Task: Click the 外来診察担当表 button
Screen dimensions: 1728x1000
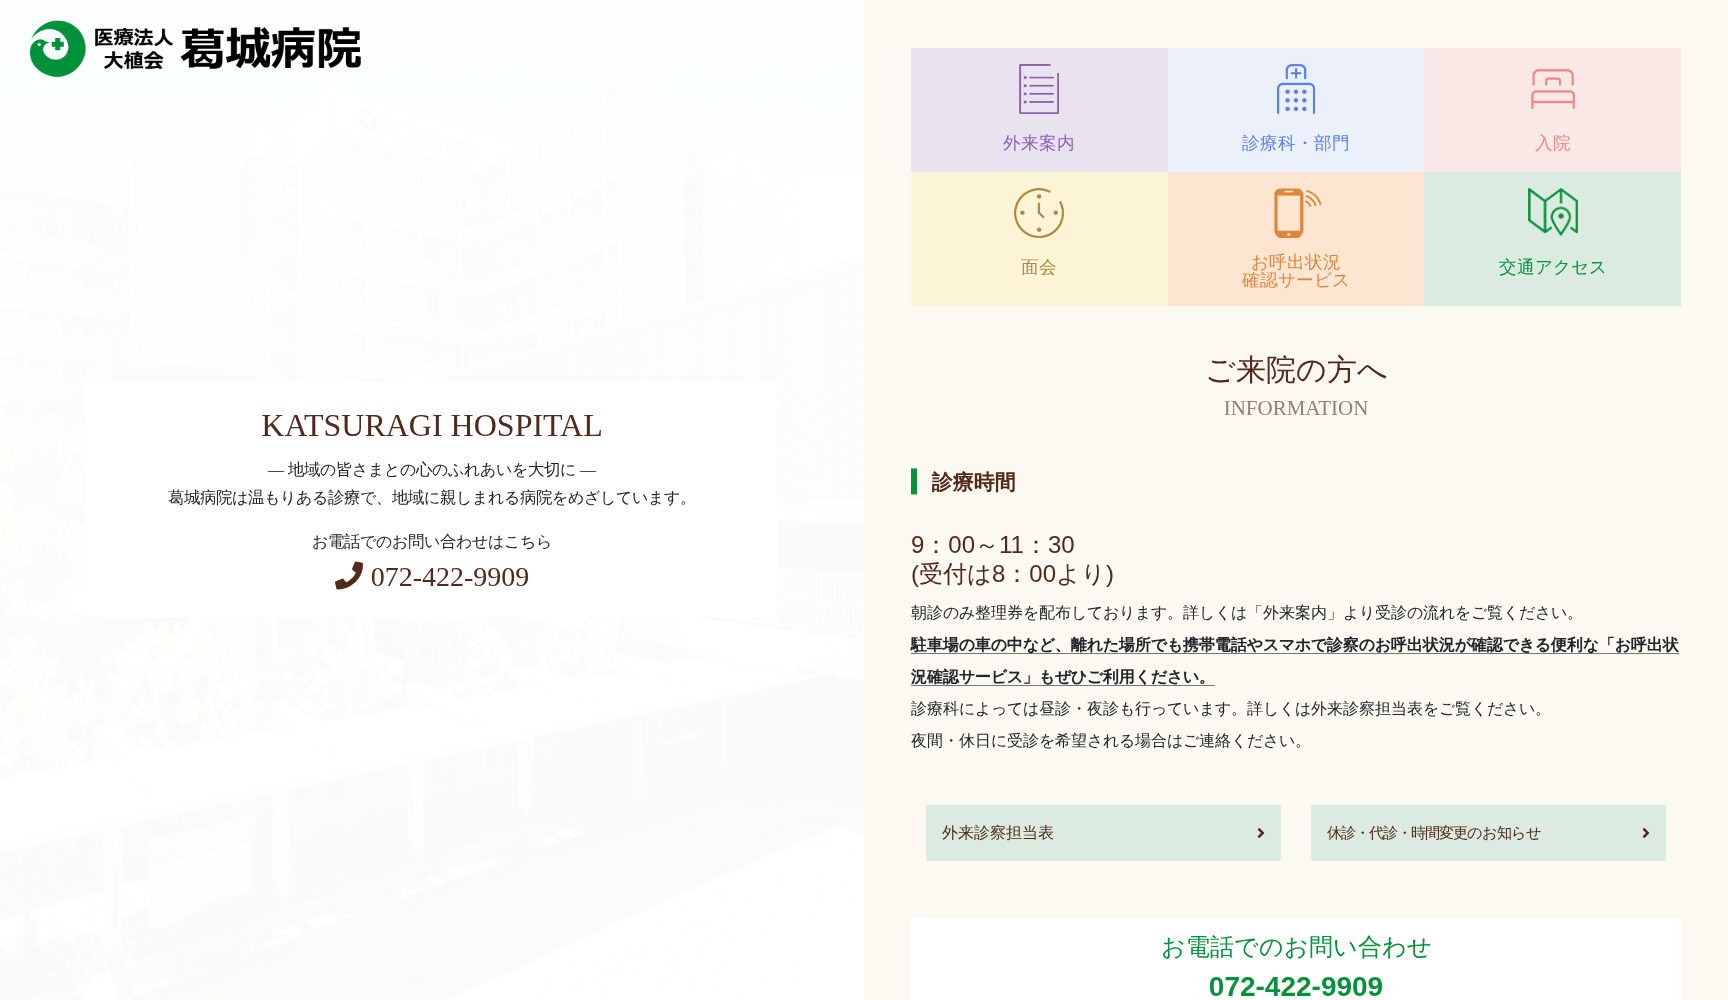Action: tap(1102, 832)
